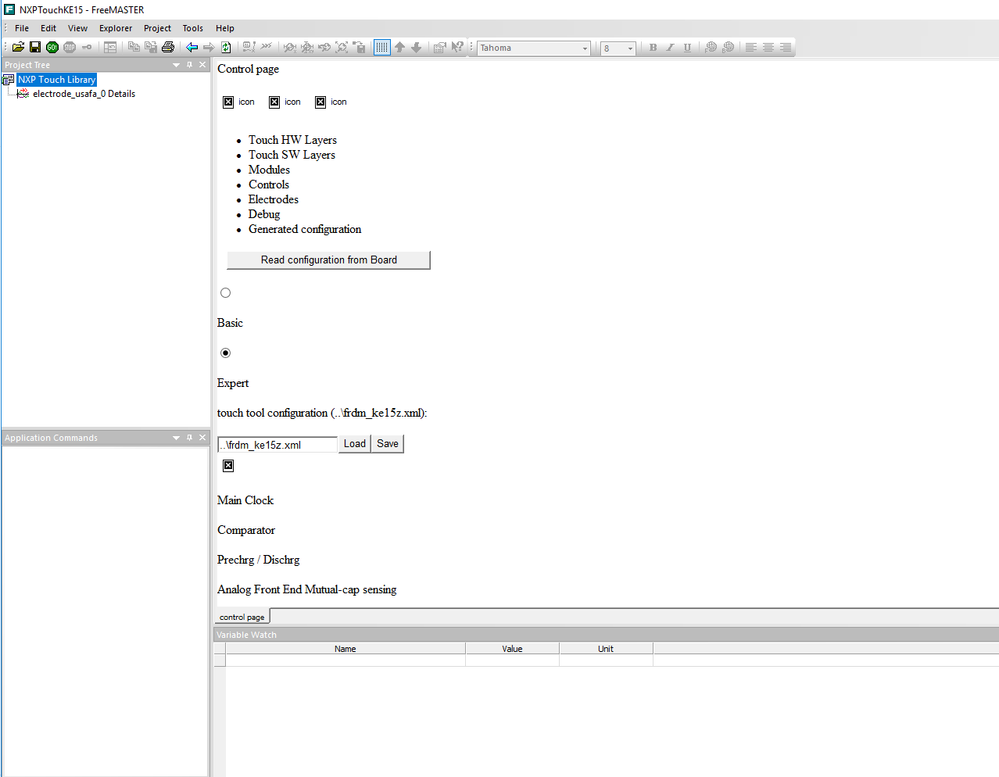Switch to the control page tab
The image size is (999, 777).
point(242,617)
